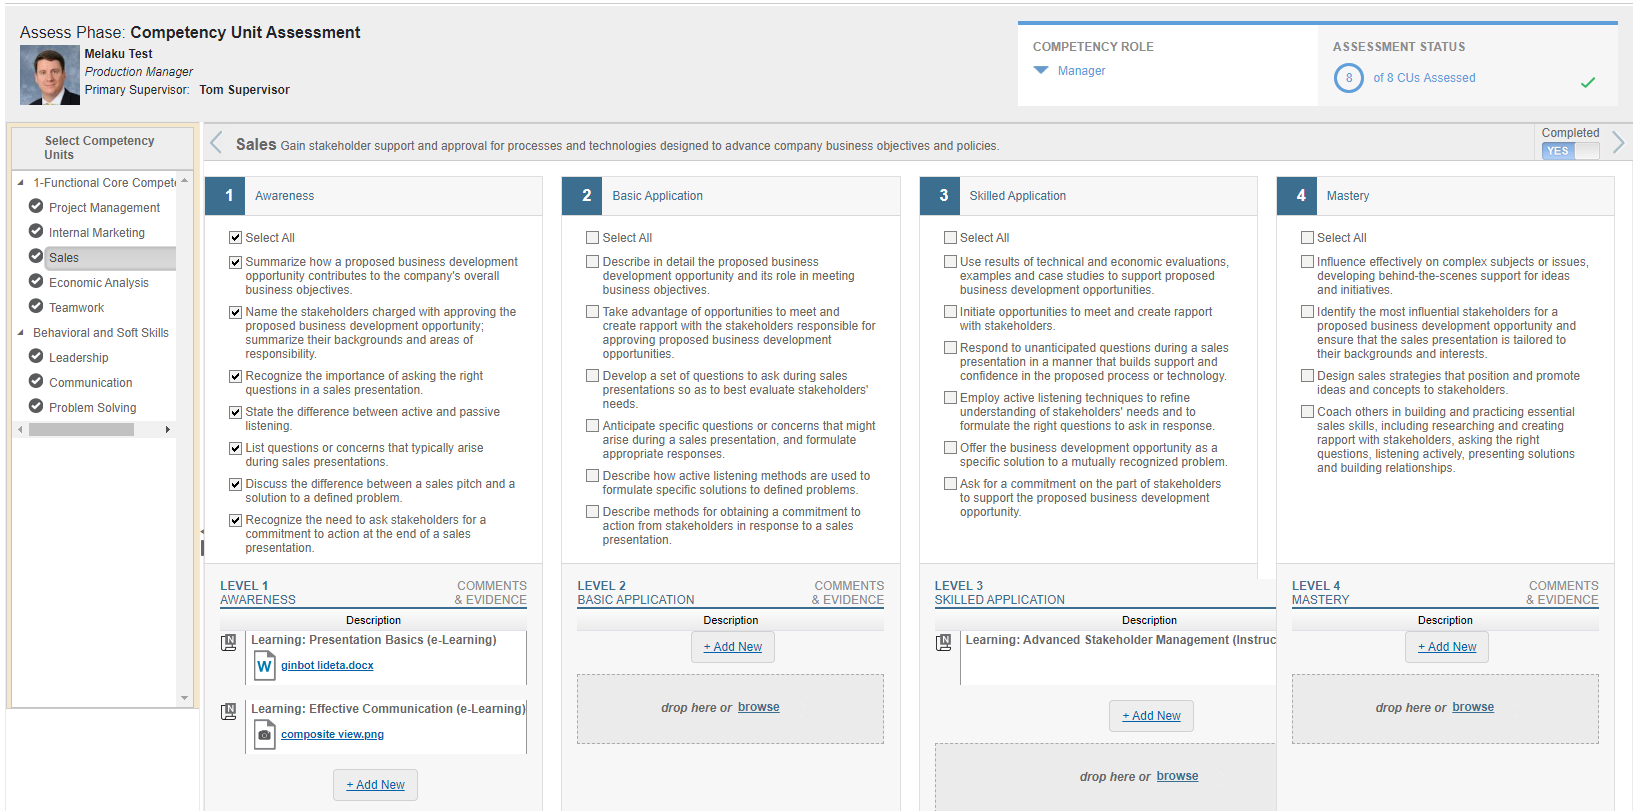Select Leadership competency unit
1633x811 pixels.
pos(79,357)
